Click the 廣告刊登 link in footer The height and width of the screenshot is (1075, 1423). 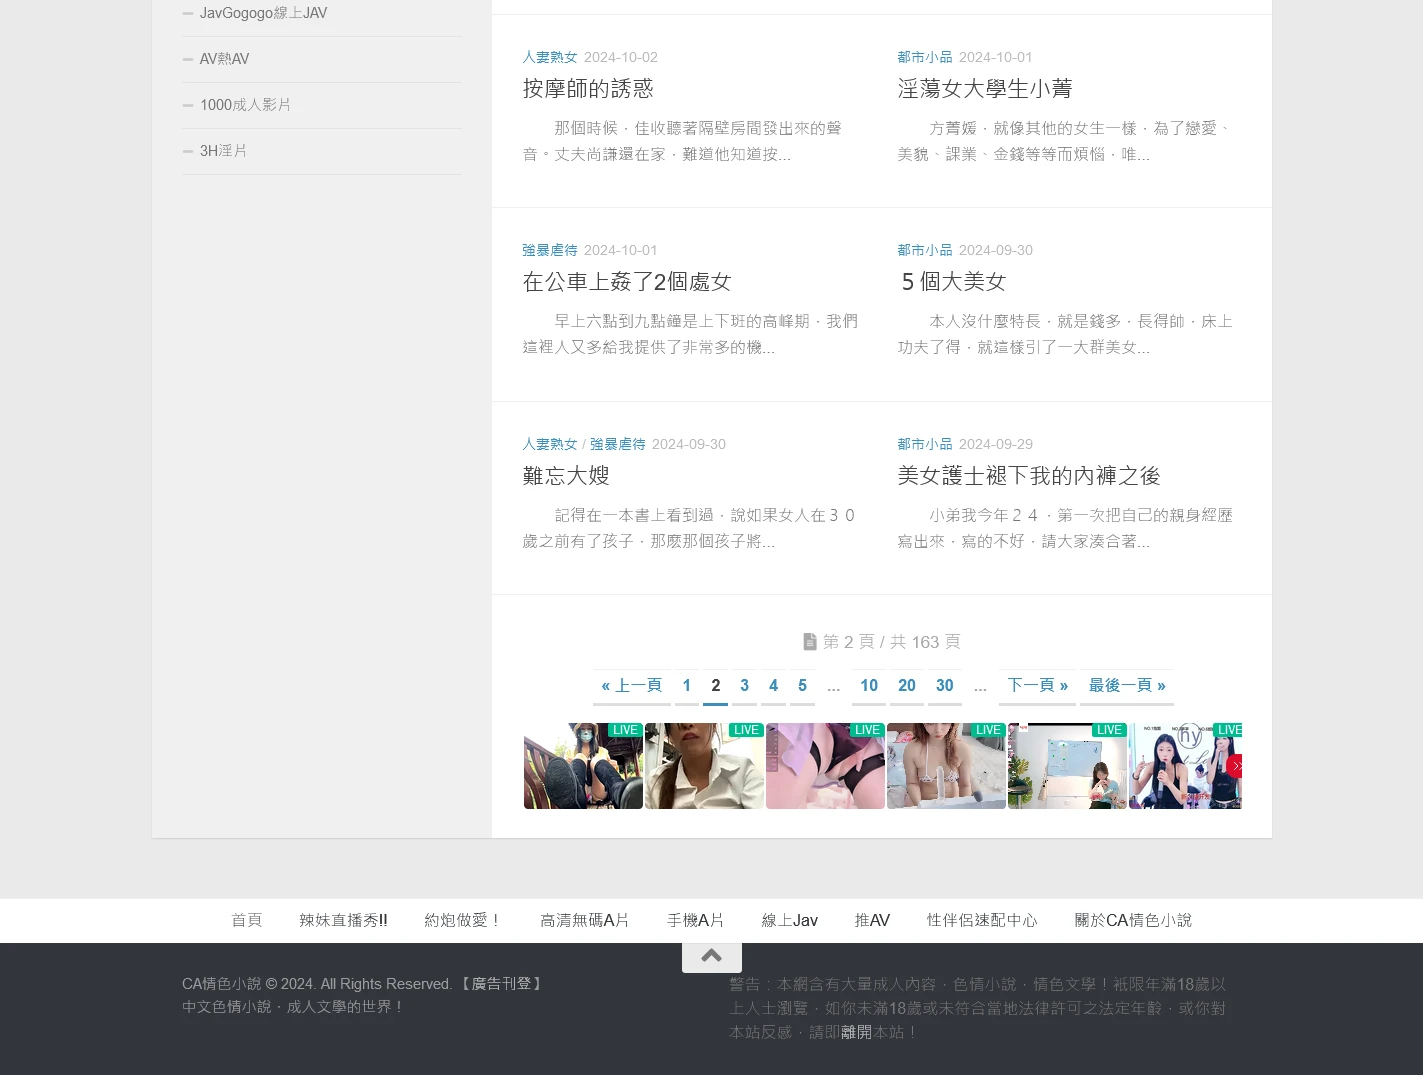pyautogui.click(x=501, y=984)
